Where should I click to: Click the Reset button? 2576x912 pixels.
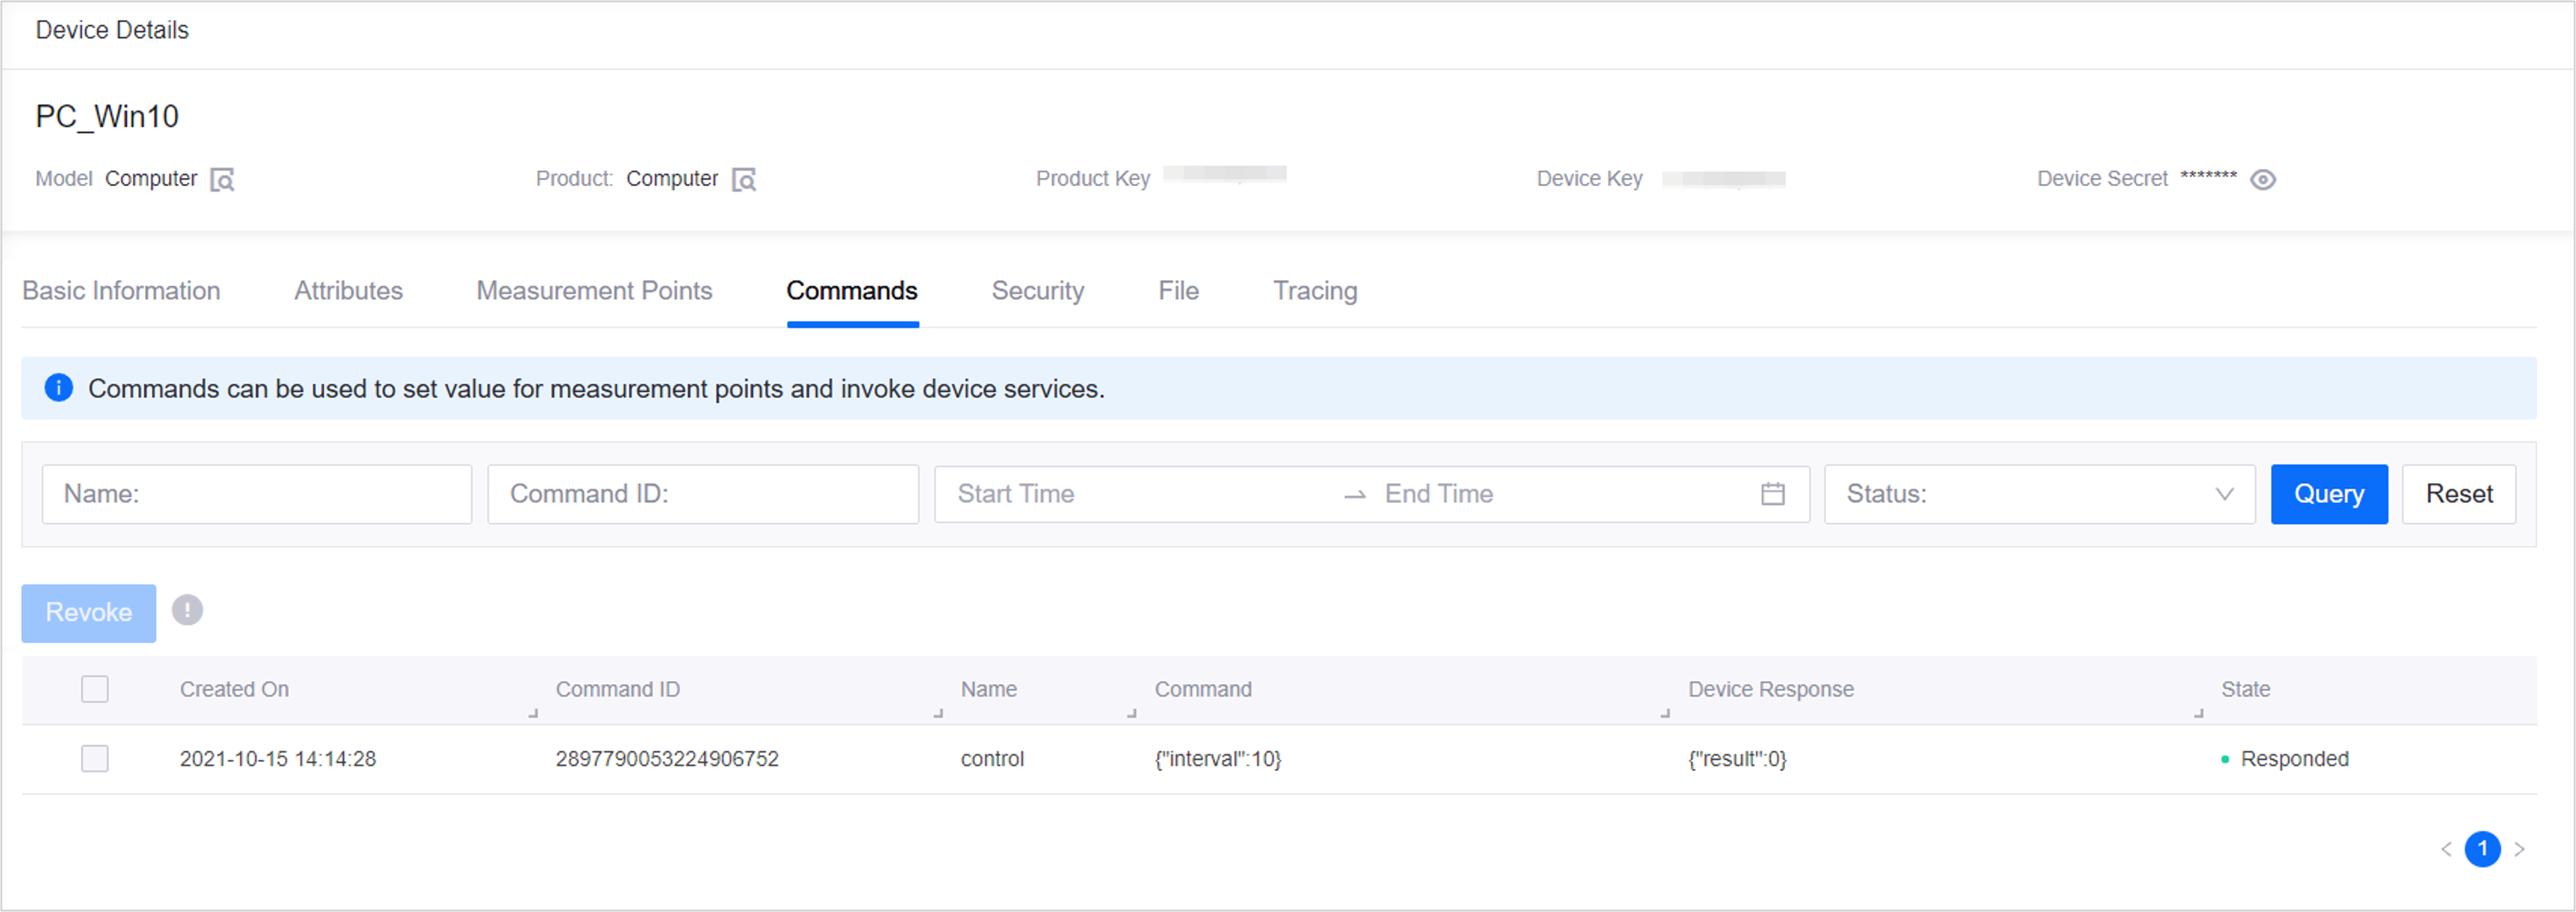[x=2458, y=494]
